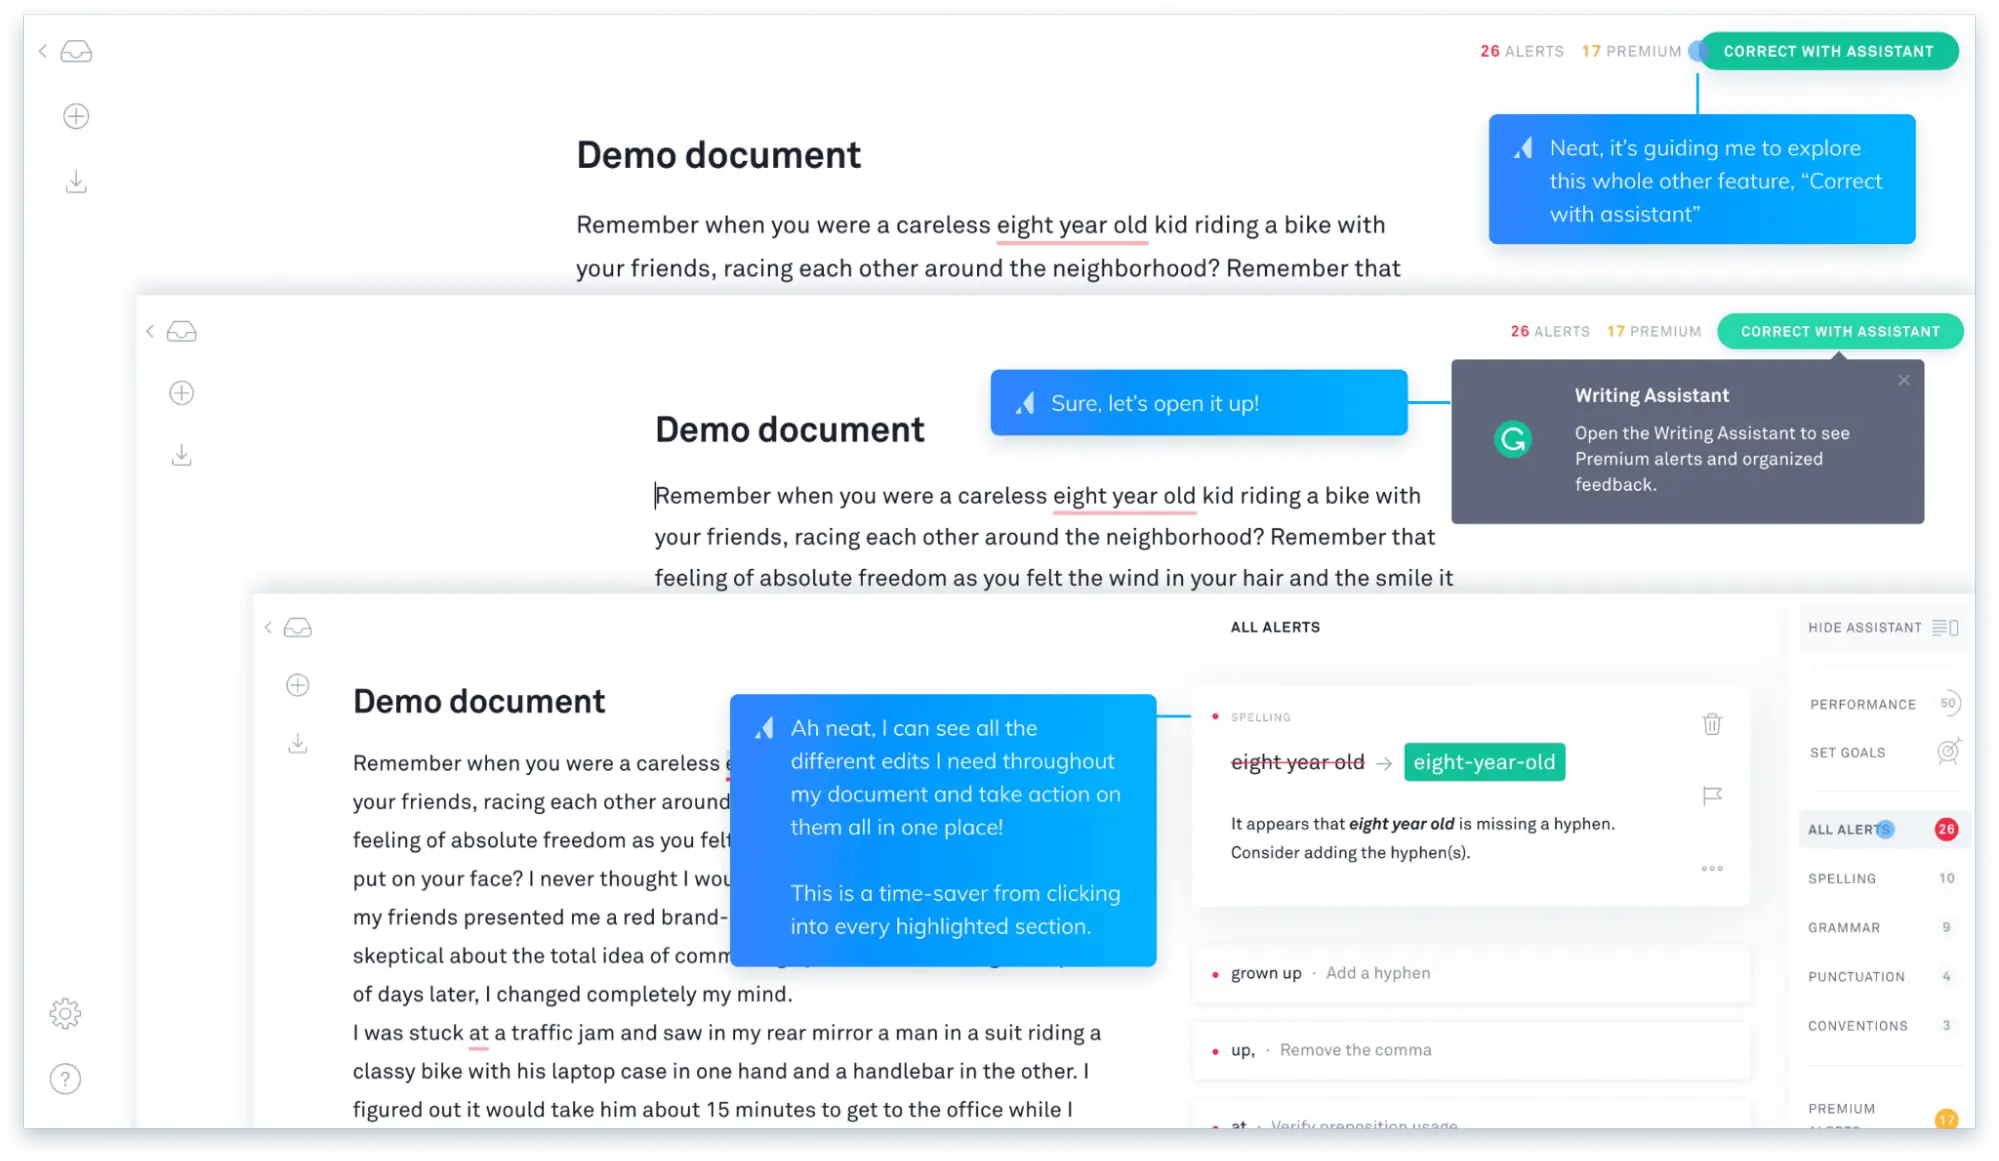Click the settings gear icon
1999x1161 pixels.
click(65, 1014)
